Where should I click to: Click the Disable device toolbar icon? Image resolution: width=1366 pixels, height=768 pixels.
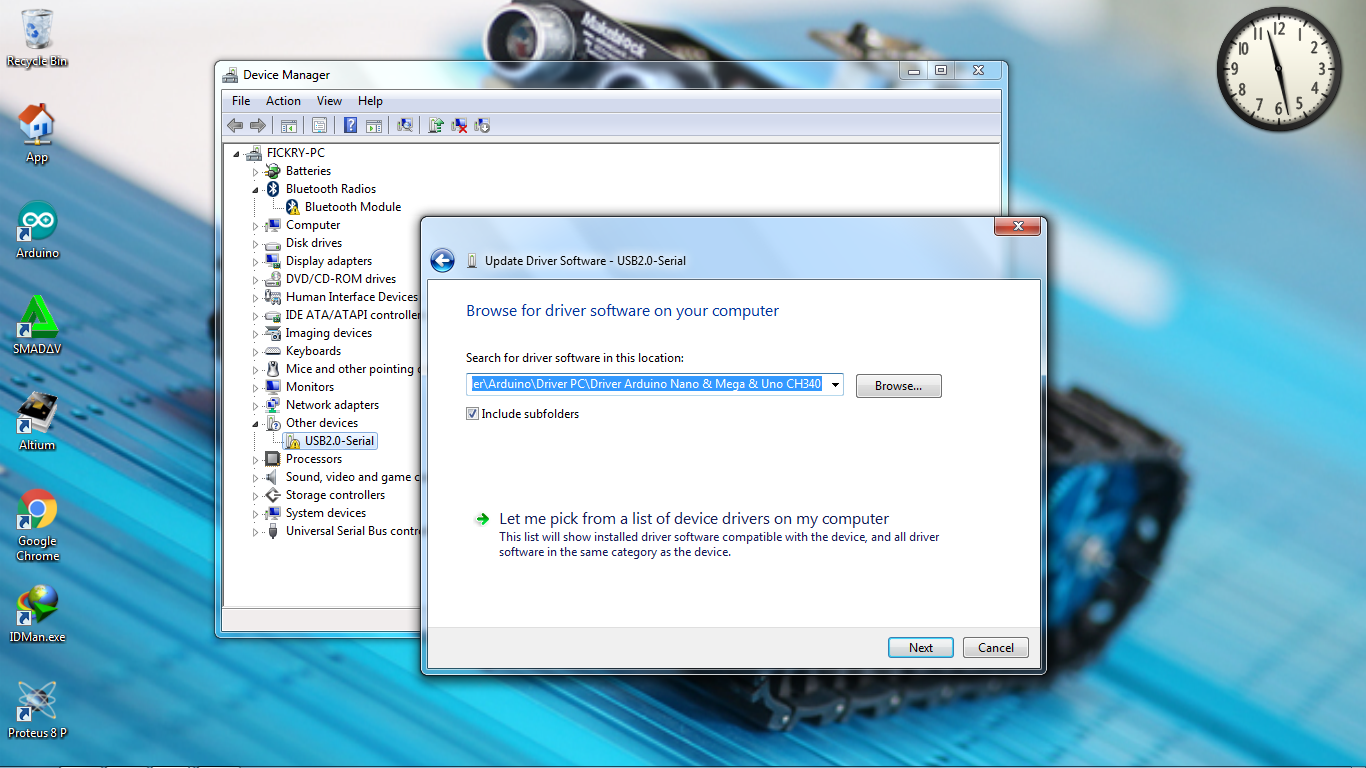(481, 125)
